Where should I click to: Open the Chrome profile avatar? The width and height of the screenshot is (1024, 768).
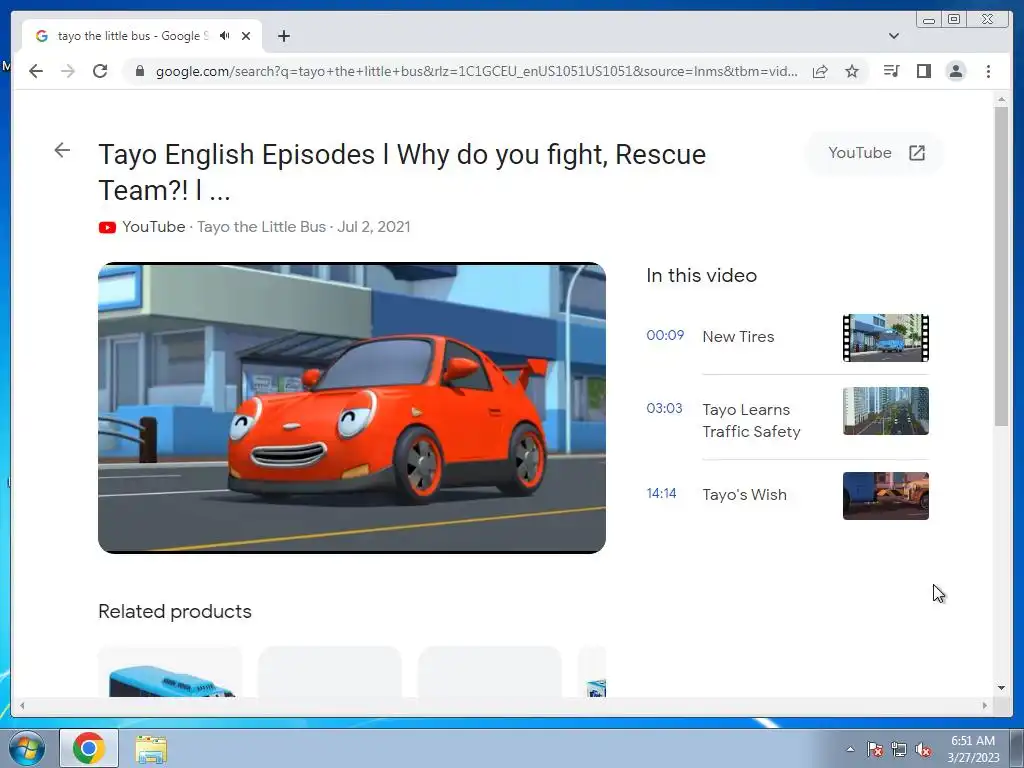coord(955,71)
